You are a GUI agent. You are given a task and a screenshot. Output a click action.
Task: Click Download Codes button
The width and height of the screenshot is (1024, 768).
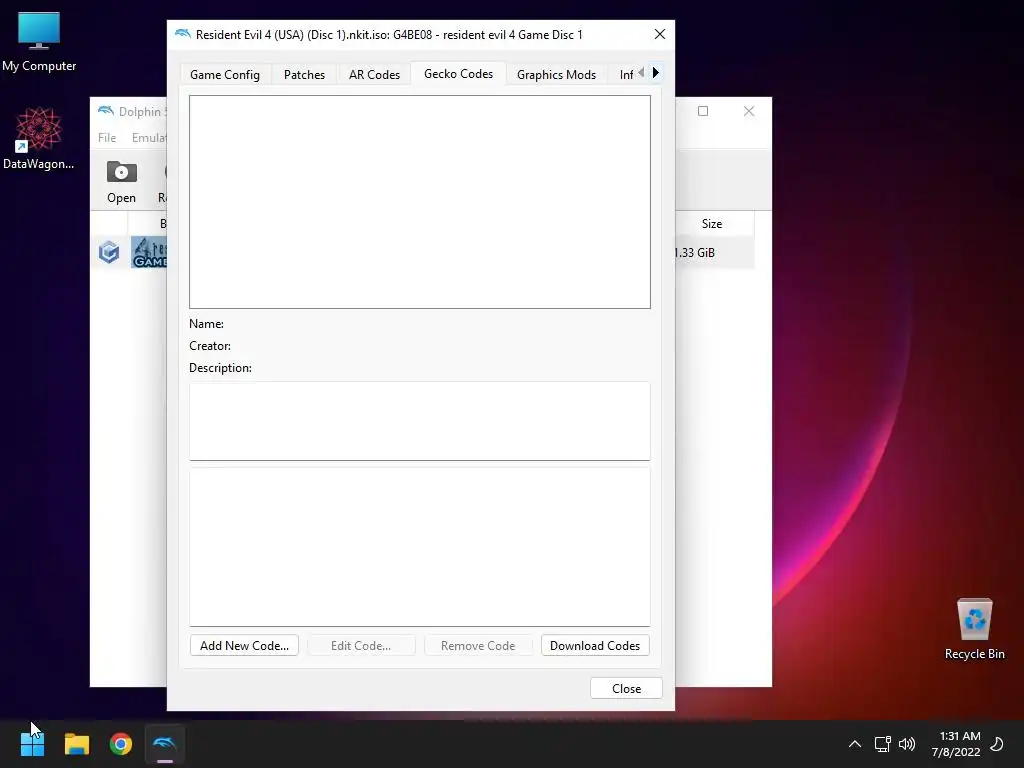[x=595, y=645]
